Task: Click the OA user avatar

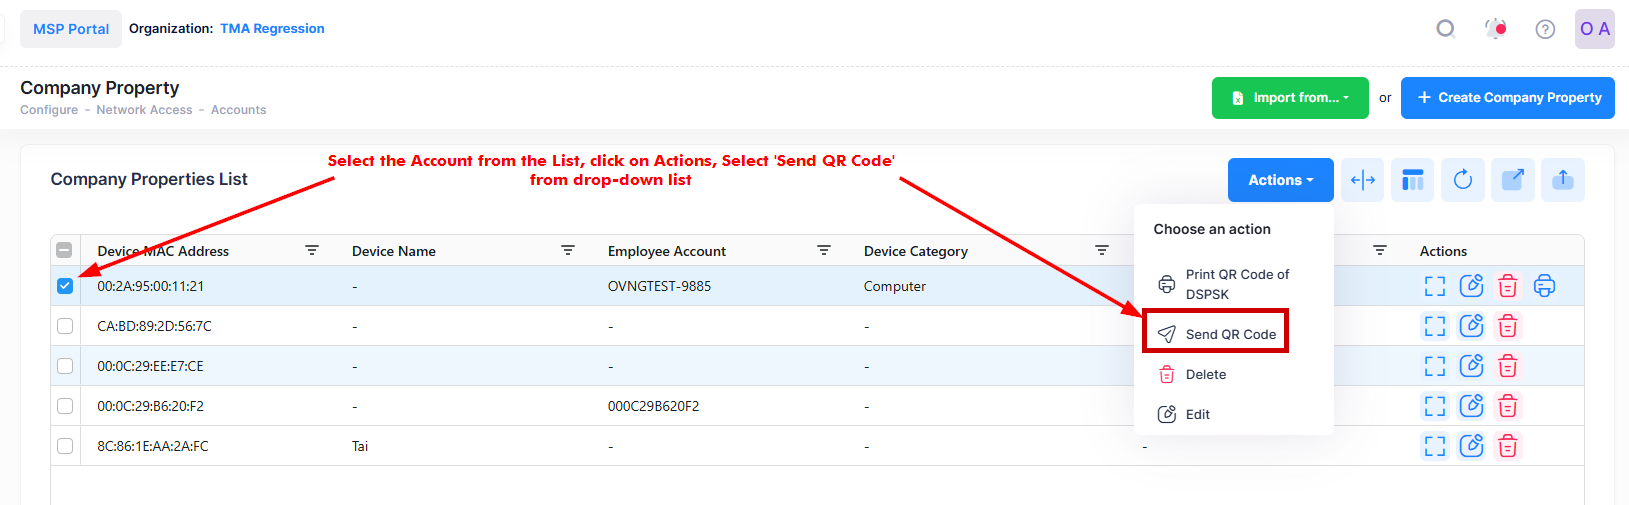Action: pyautogui.click(x=1594, y=29)
